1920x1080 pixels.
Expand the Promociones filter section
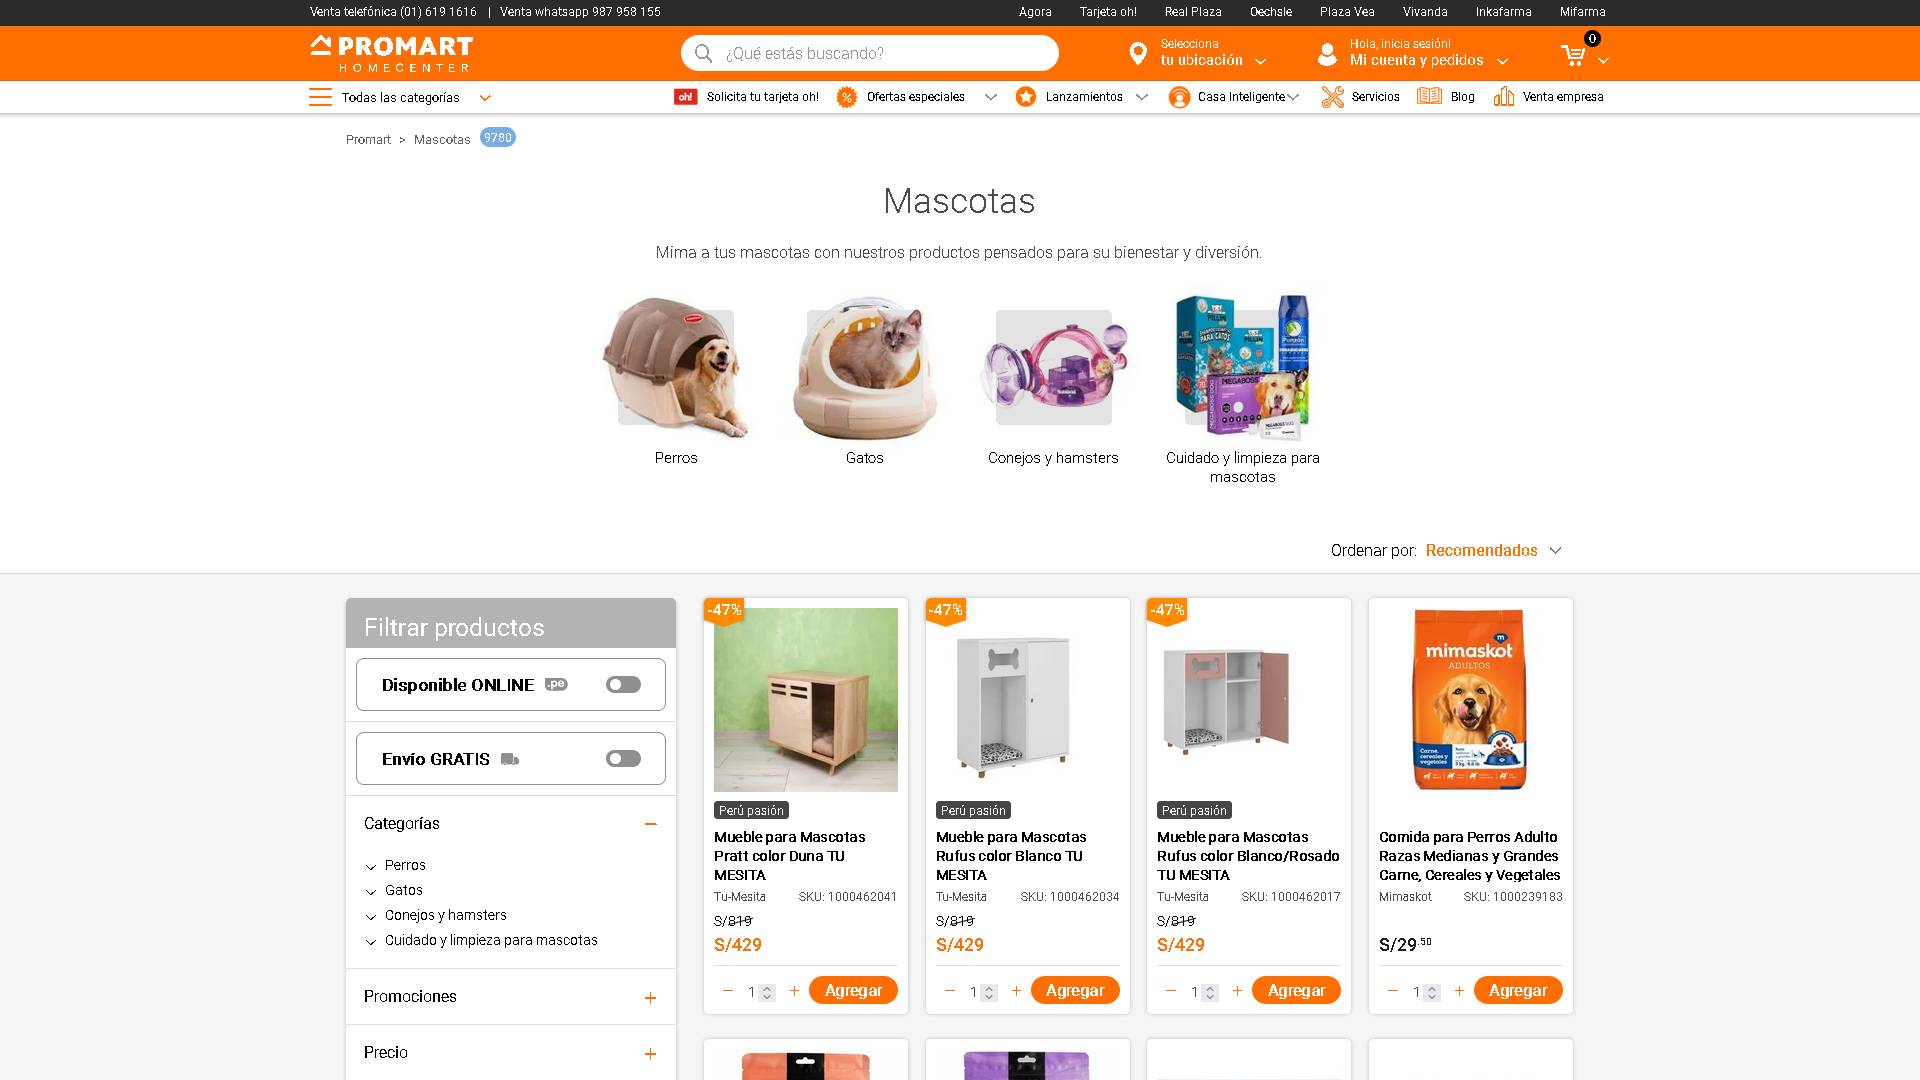650,998
